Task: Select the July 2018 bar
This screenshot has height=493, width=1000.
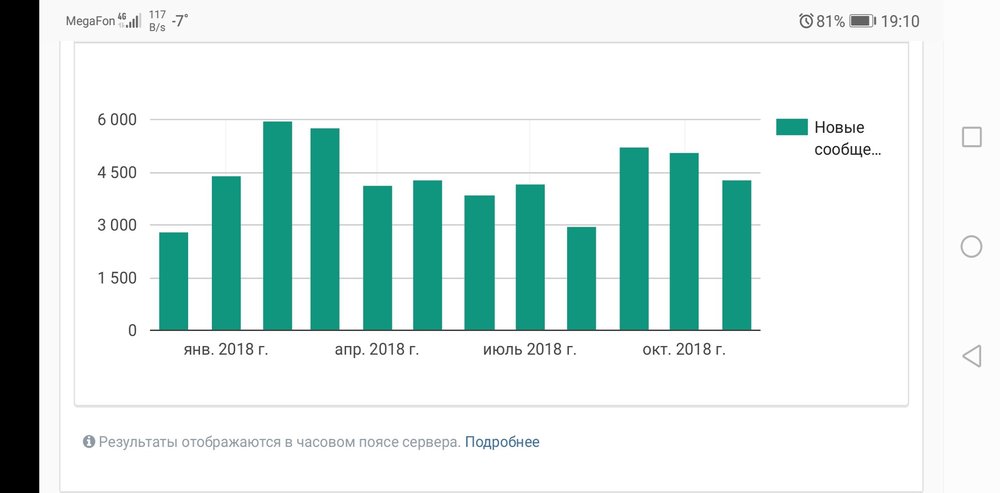Action: coord(531,257)
